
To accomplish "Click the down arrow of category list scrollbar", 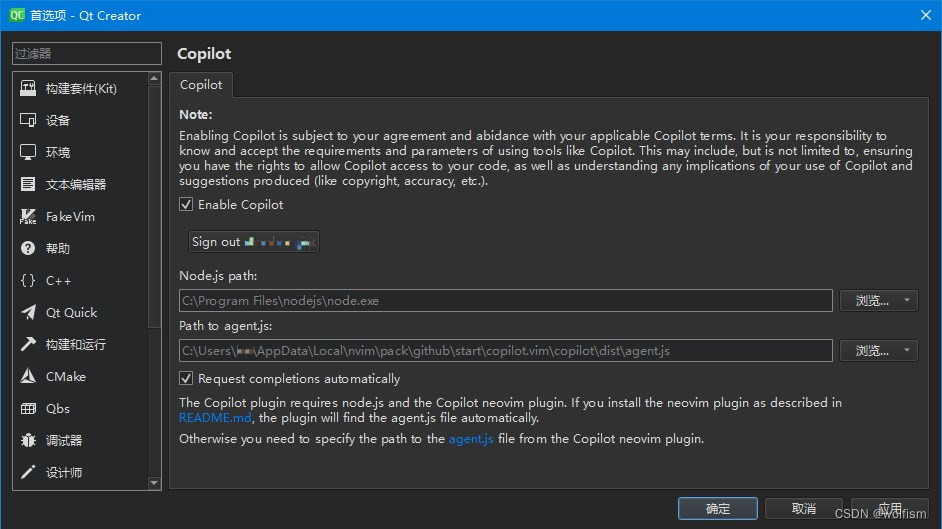I will click(x=154, y=483).
